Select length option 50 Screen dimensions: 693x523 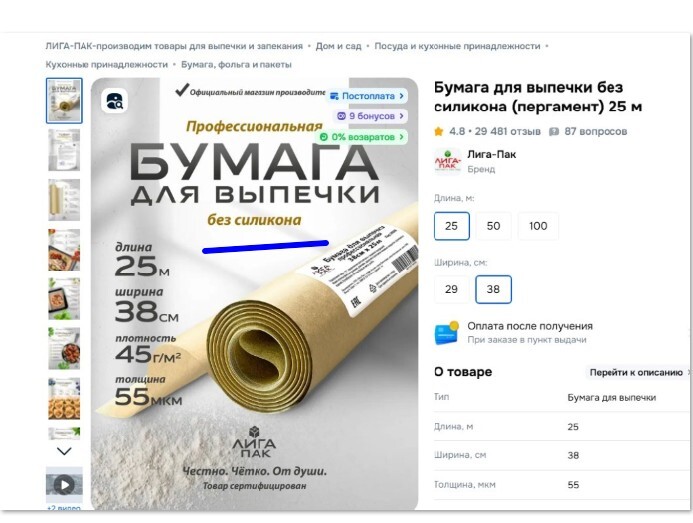[x=493, y=226]
